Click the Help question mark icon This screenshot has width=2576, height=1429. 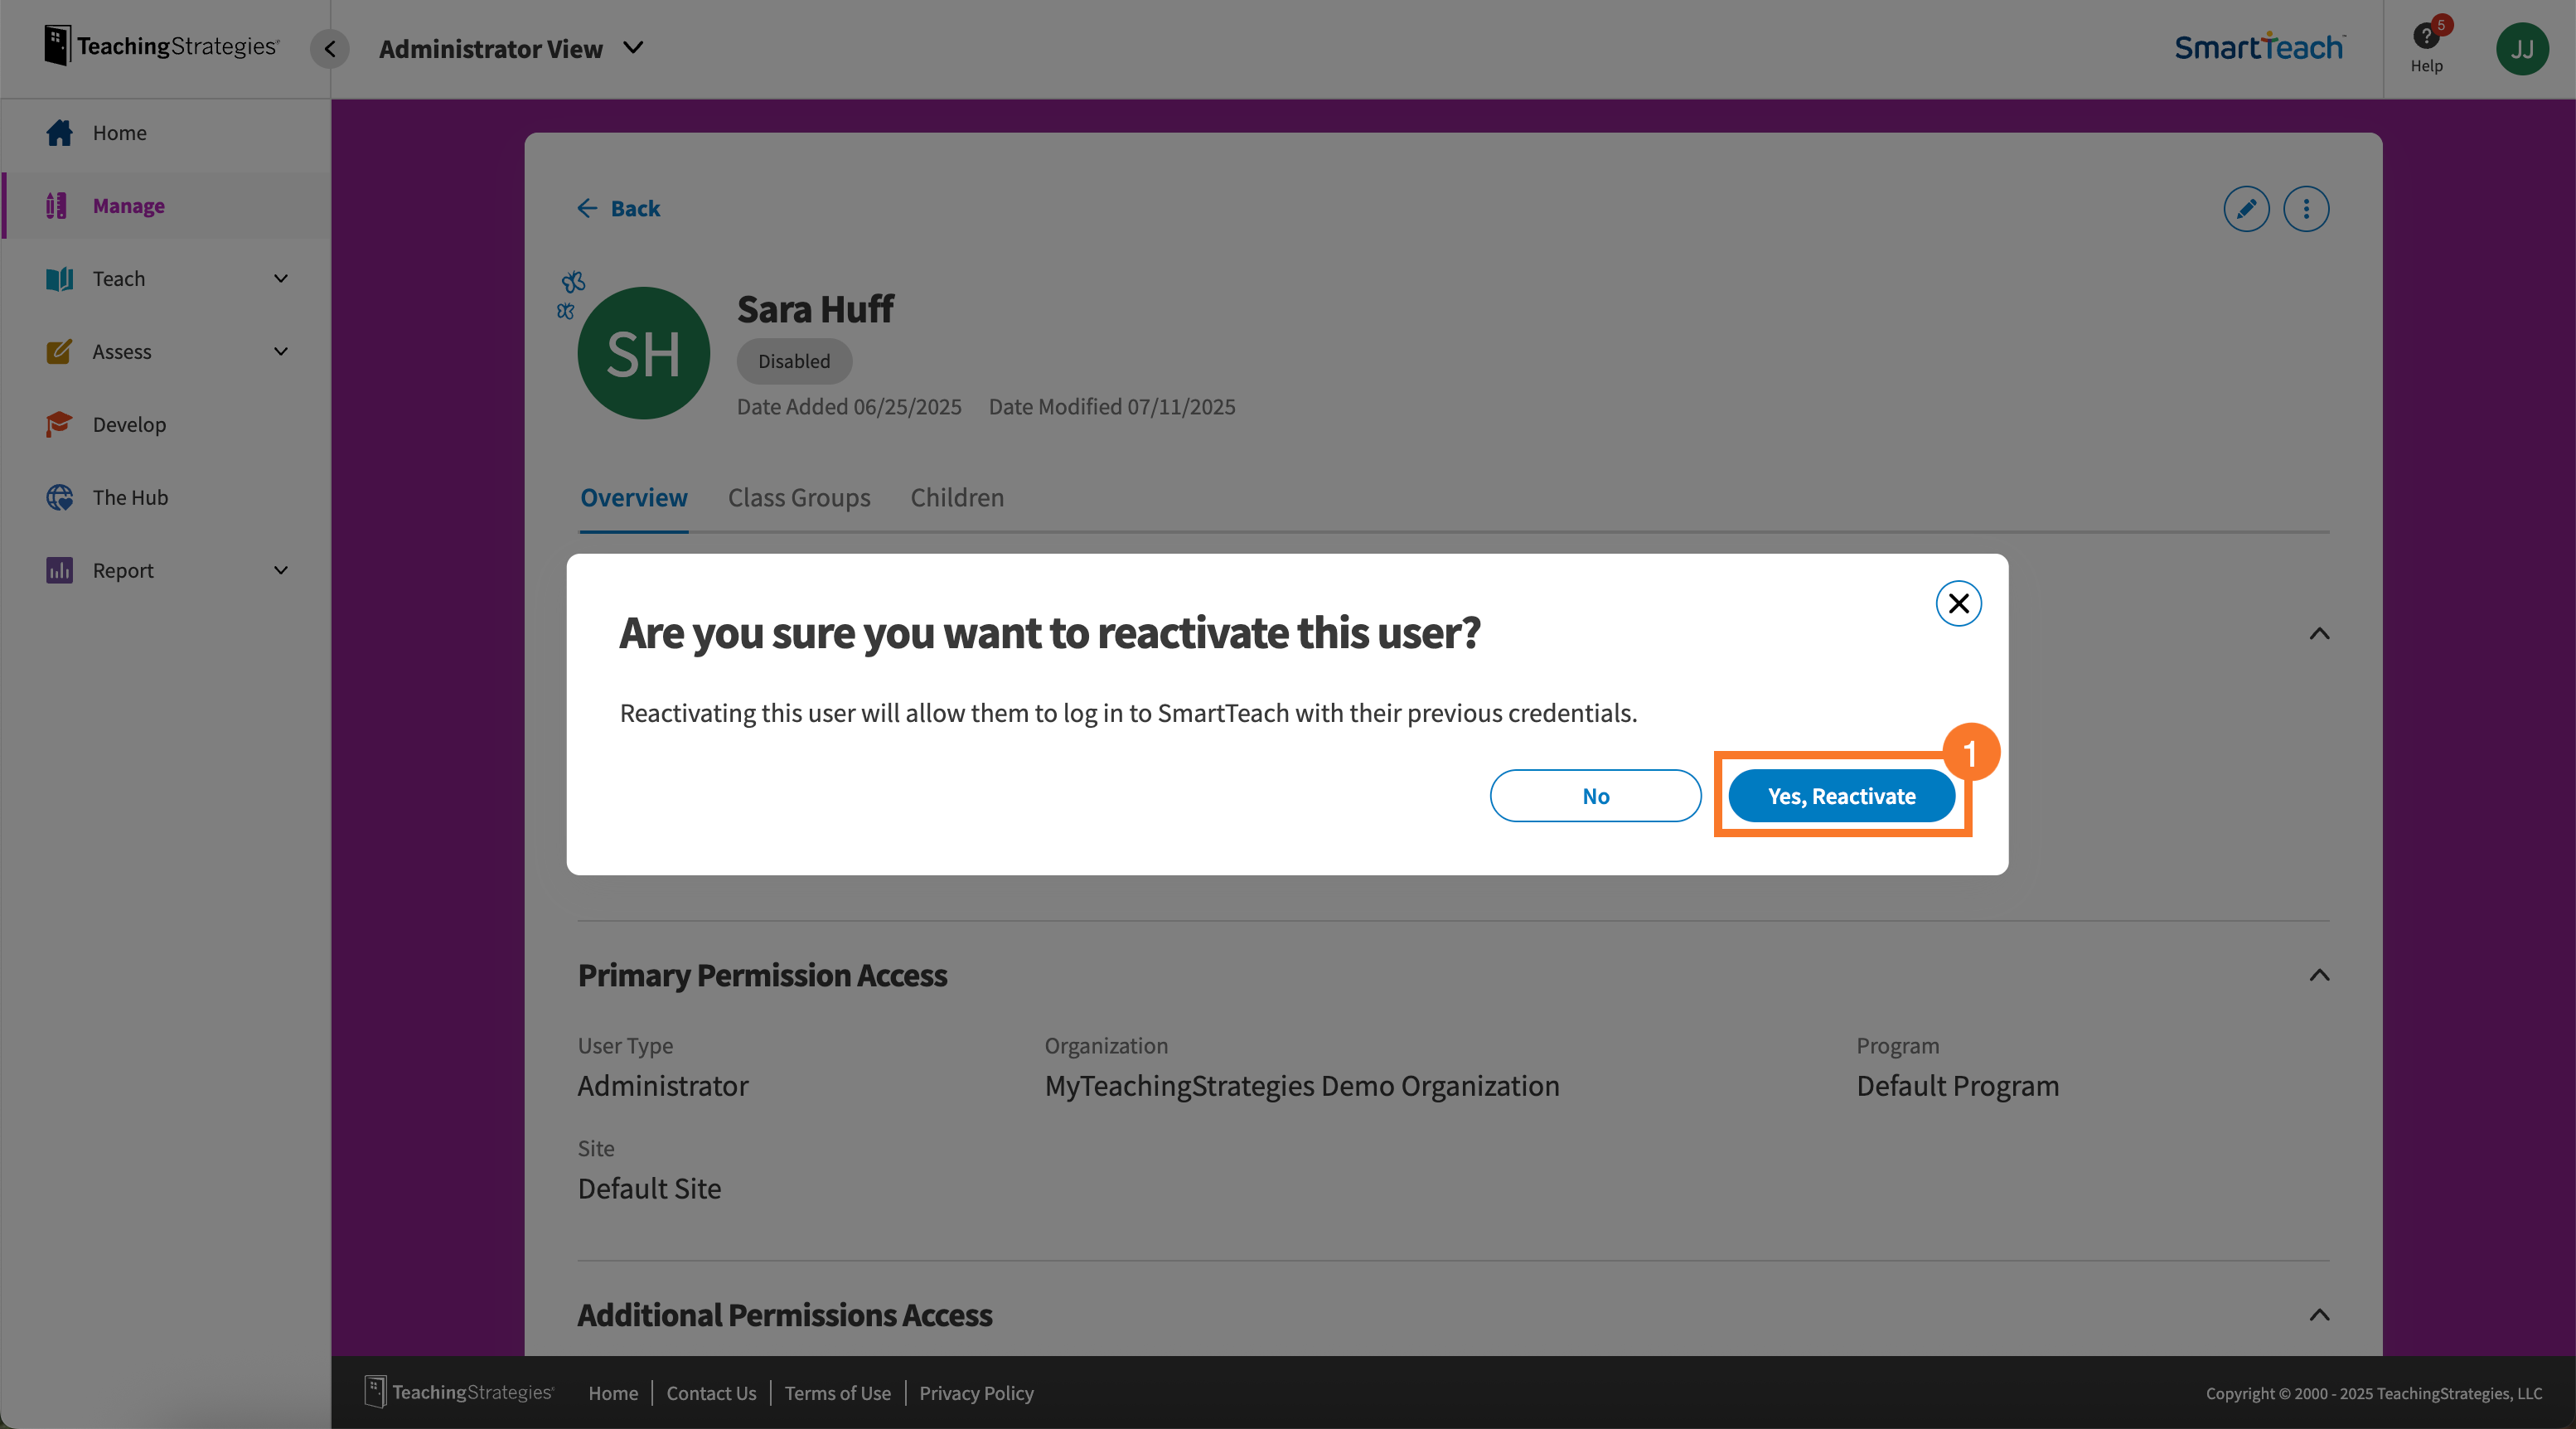point(2427,38)
